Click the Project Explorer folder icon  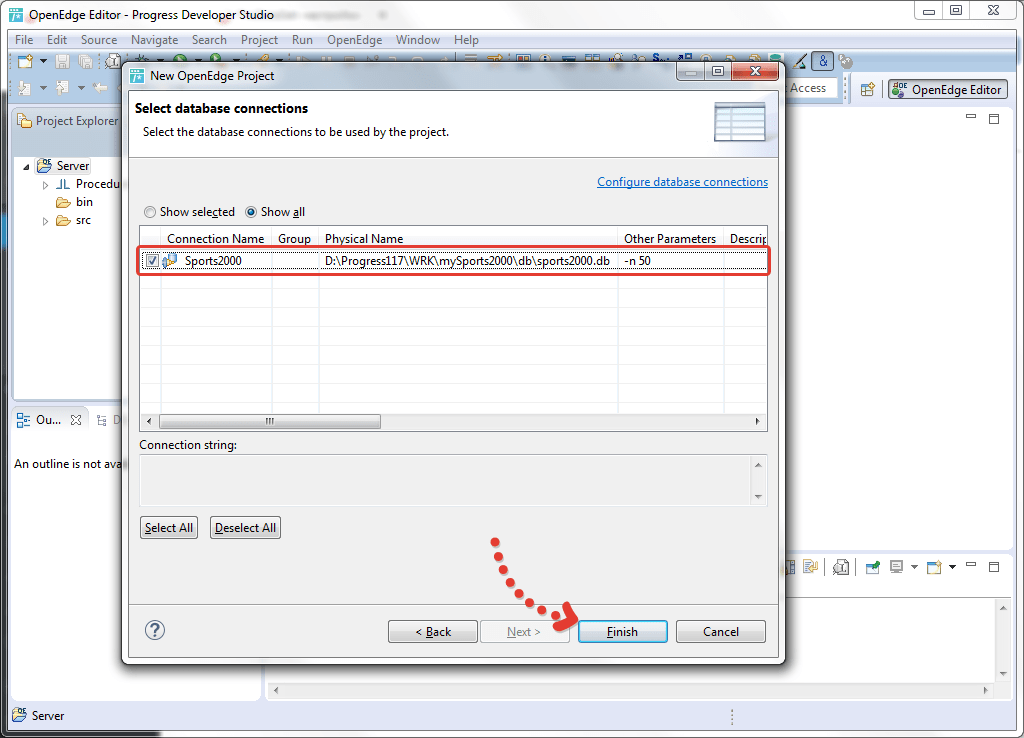(24, 121)
